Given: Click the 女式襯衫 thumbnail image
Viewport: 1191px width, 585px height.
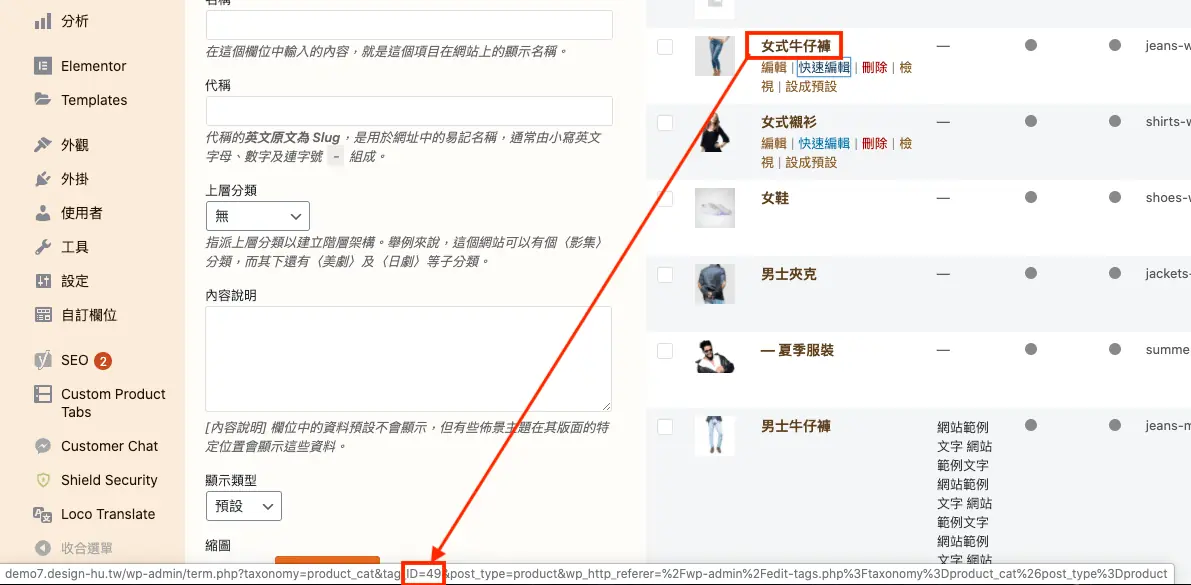Looking at the screenshot, I should [x=715, y=132].
